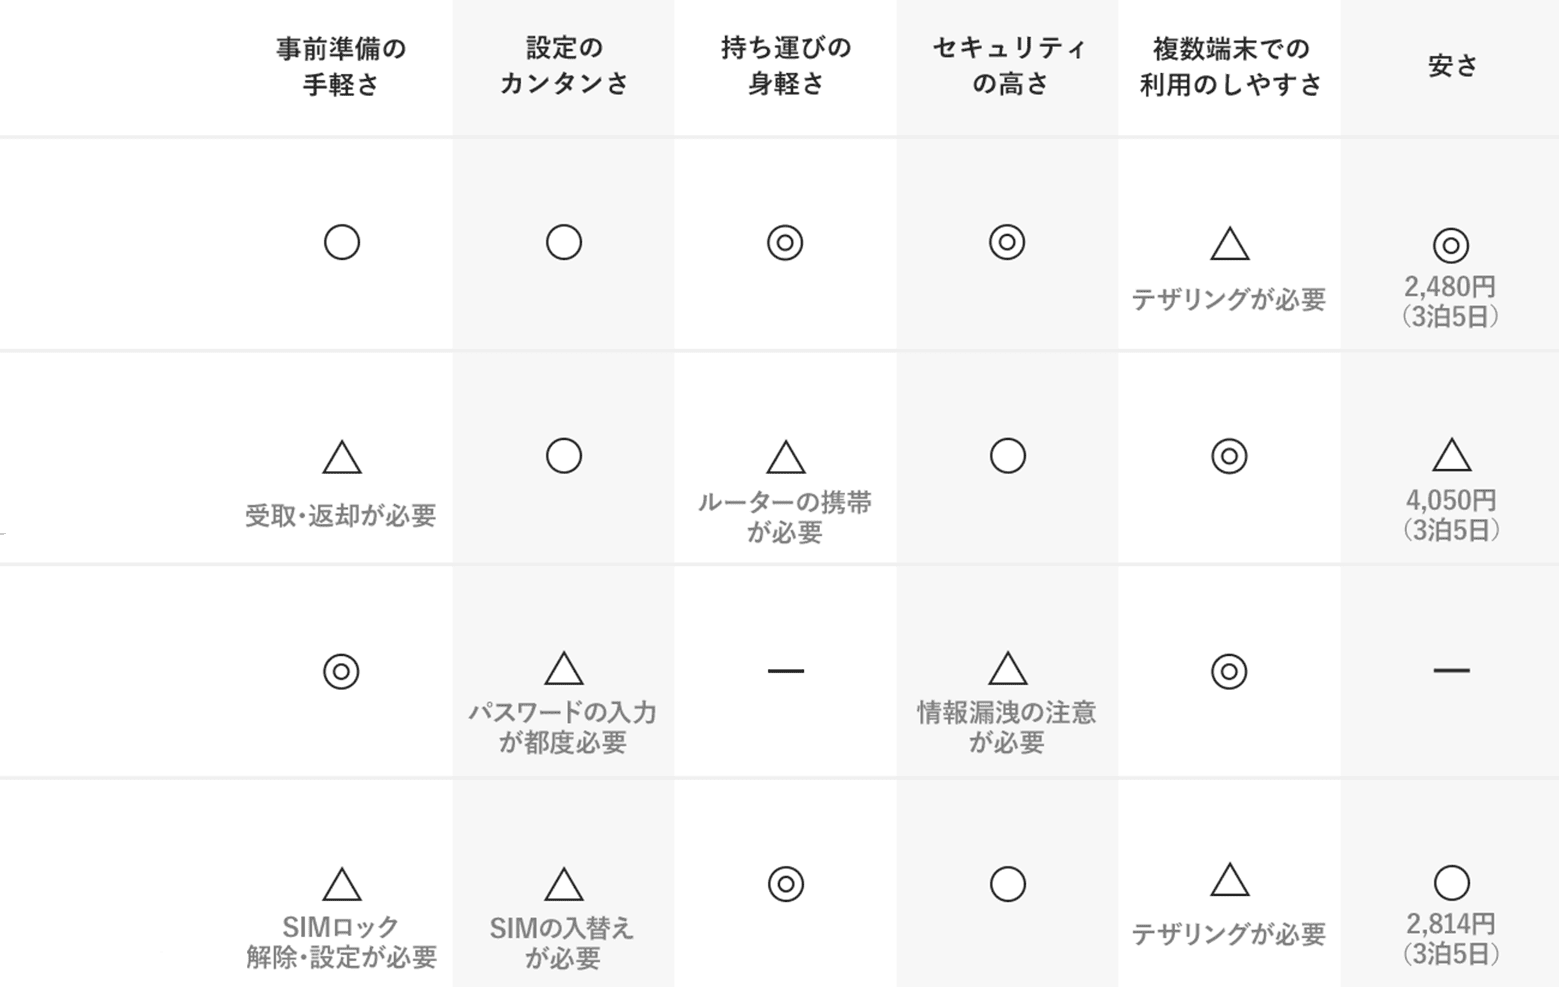Click the triangle above 受取・返却が必要
Viewport: 1559px width, 987px height.
tap(342, 458)
